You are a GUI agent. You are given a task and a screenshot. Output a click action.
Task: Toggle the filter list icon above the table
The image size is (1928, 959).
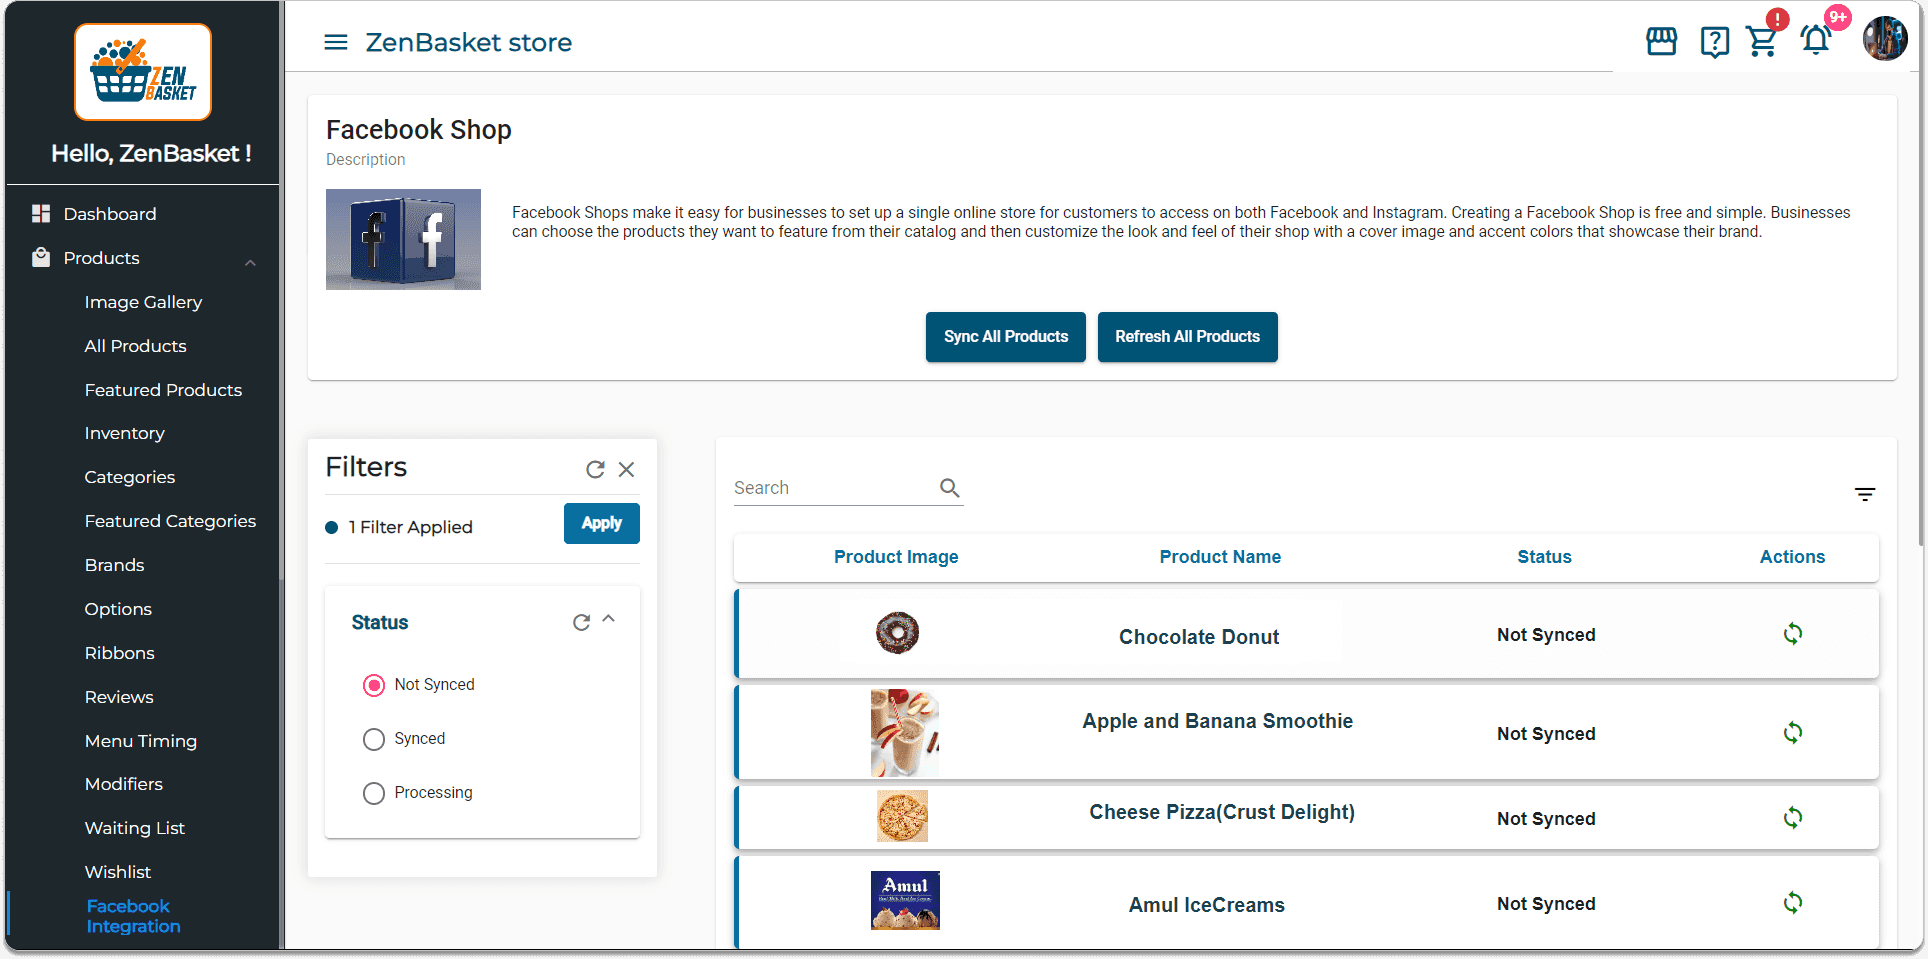click(x=1864, y=494)
